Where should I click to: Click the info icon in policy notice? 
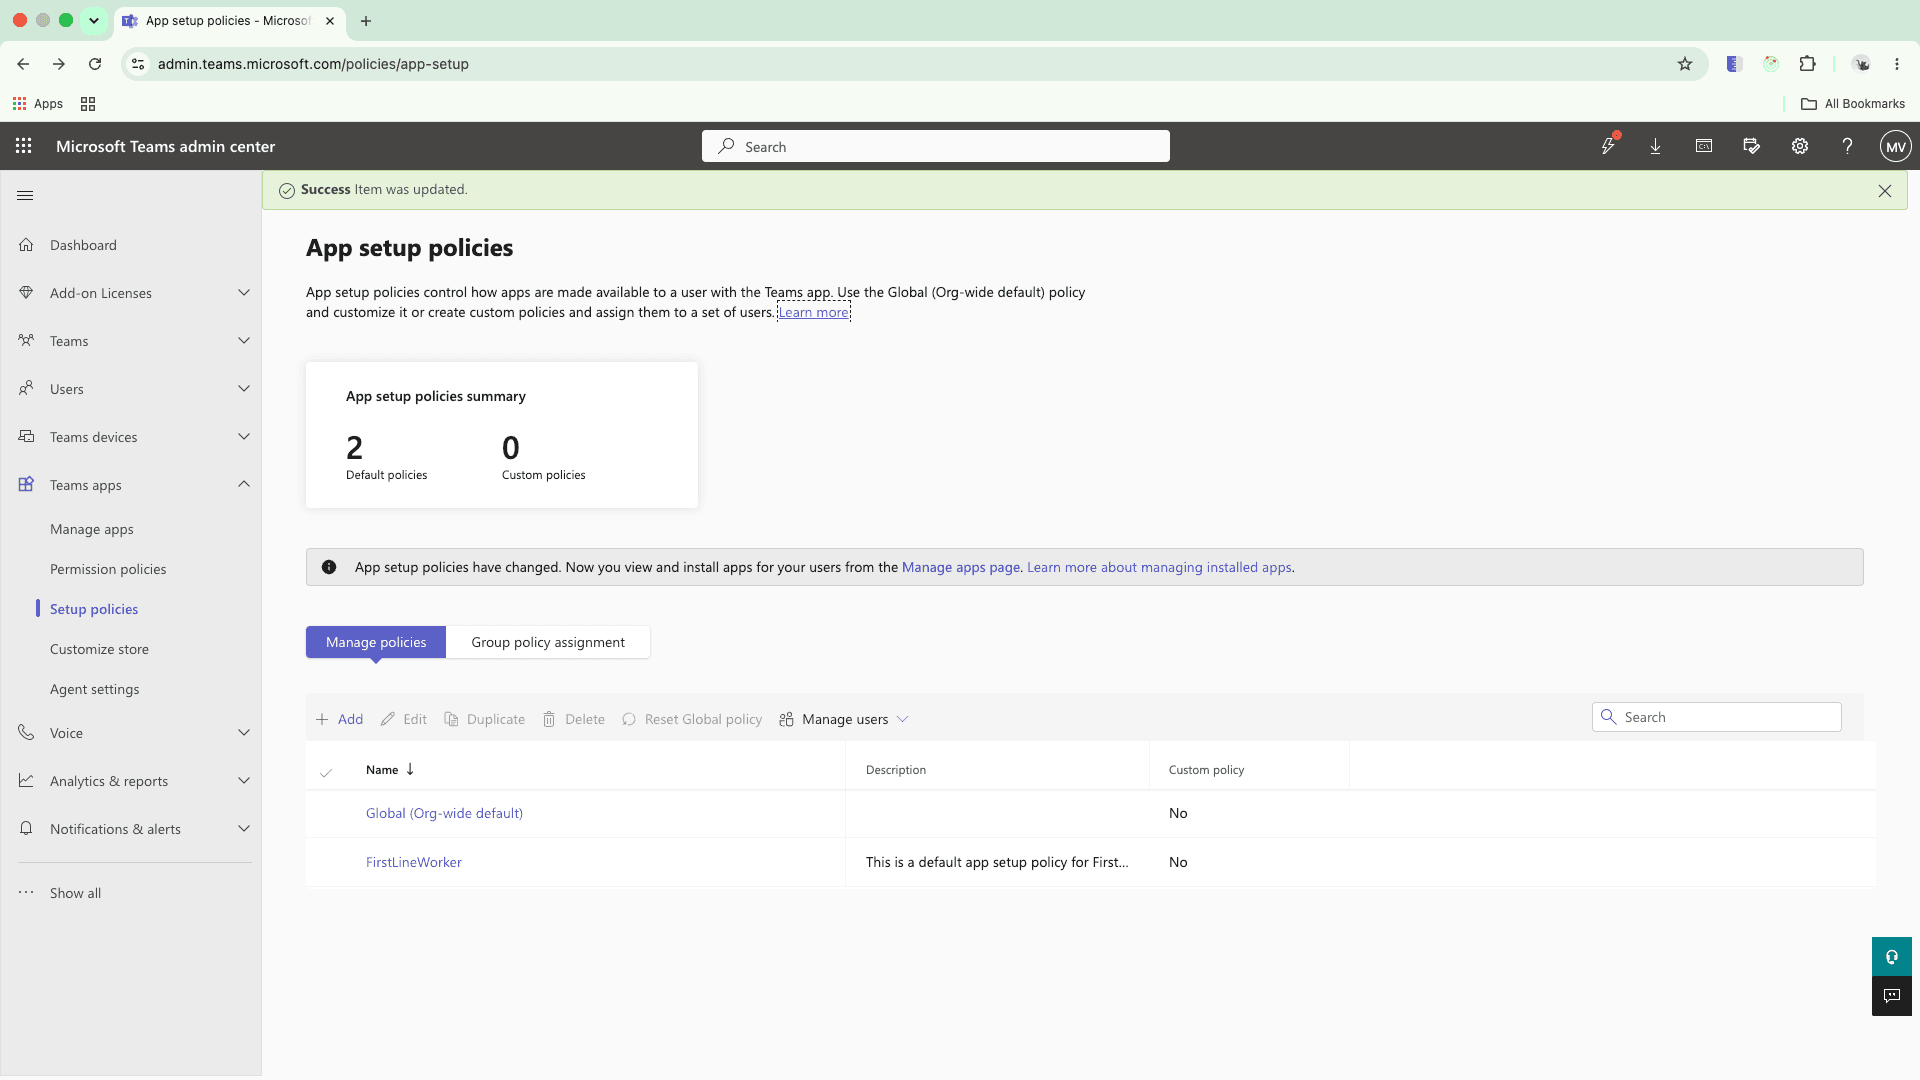(329, 567)
